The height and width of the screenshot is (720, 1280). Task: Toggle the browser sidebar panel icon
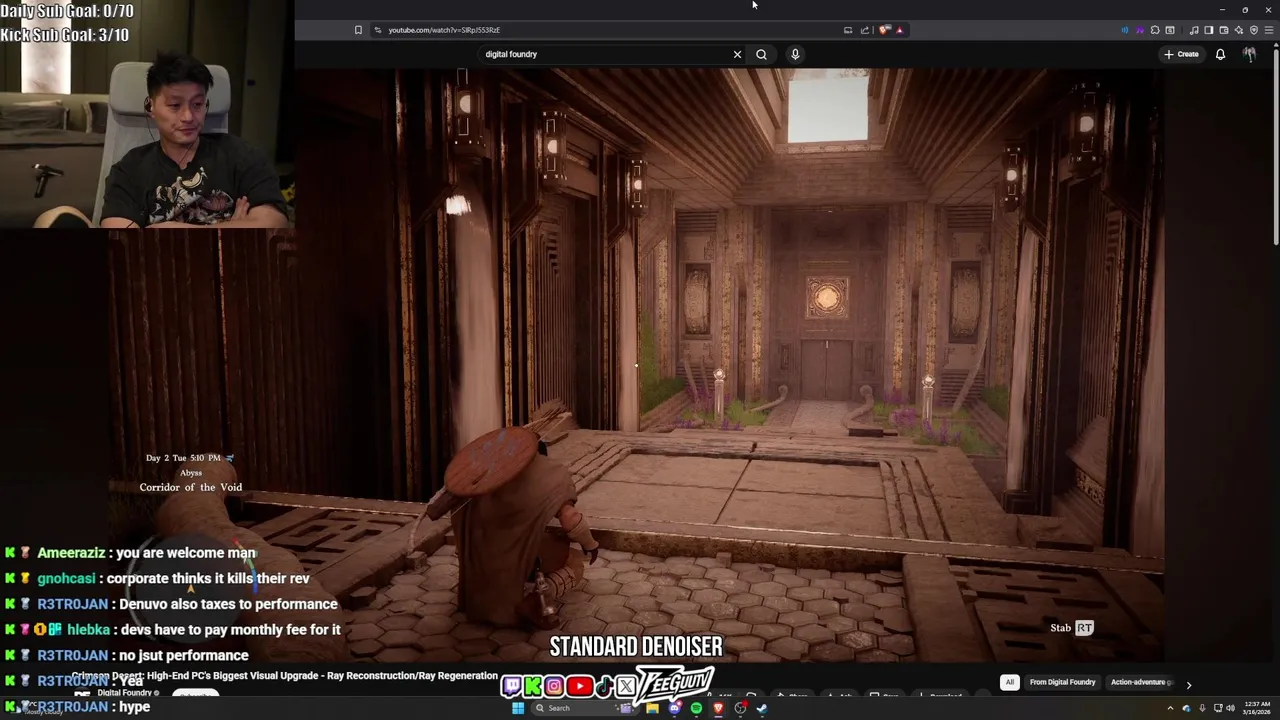[1209, 30]
